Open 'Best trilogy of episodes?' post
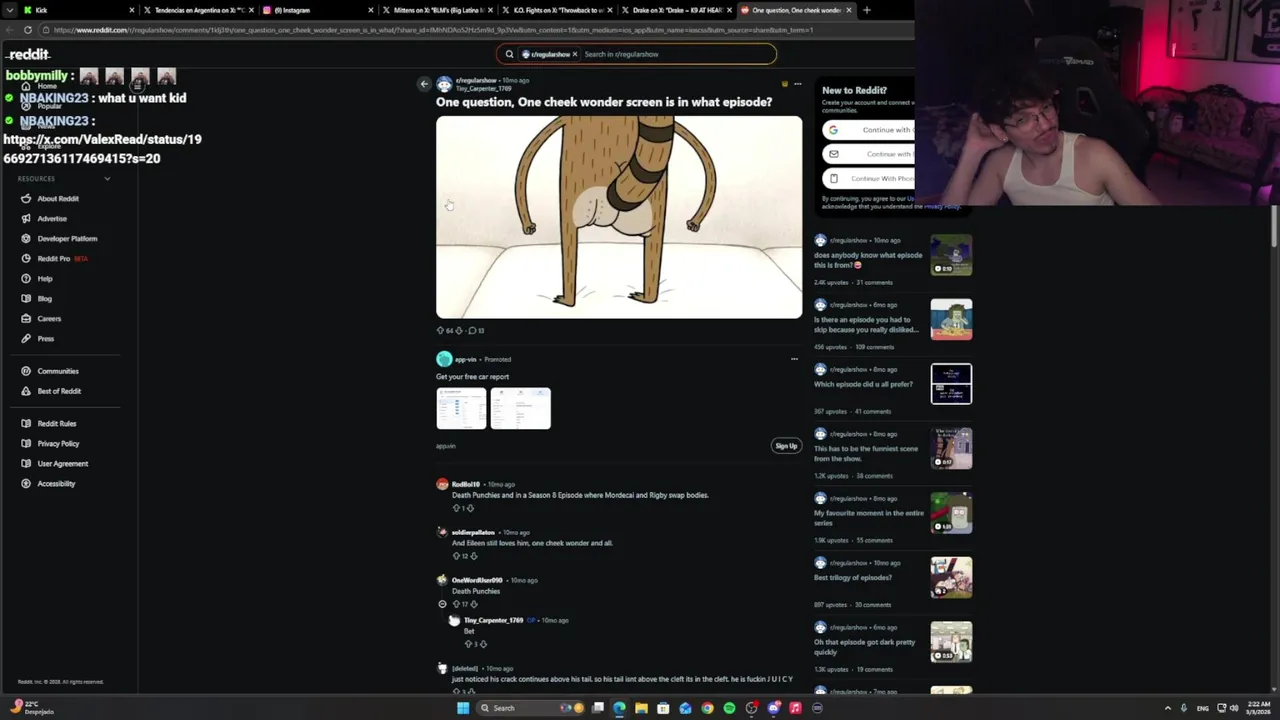Screen dimensions: 1280x720 coord(853,577)
